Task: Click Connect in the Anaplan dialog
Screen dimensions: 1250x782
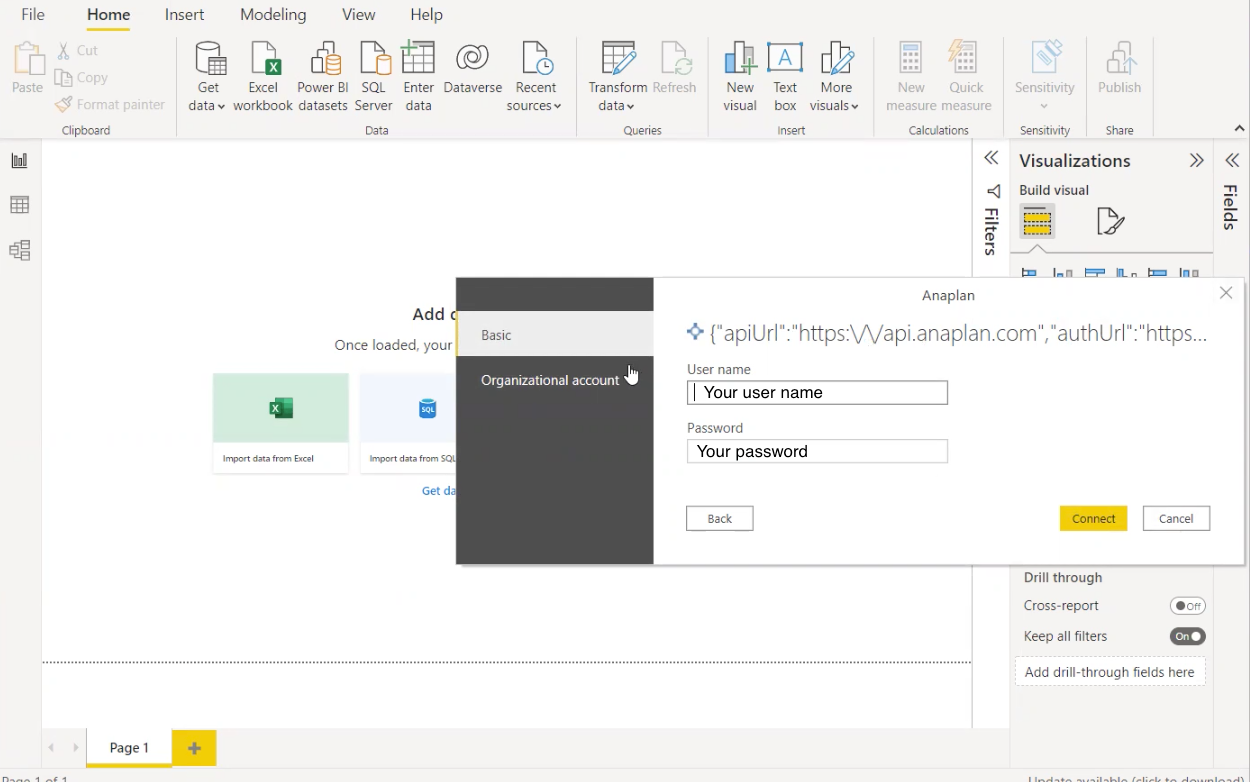Action: (1093, 518)
